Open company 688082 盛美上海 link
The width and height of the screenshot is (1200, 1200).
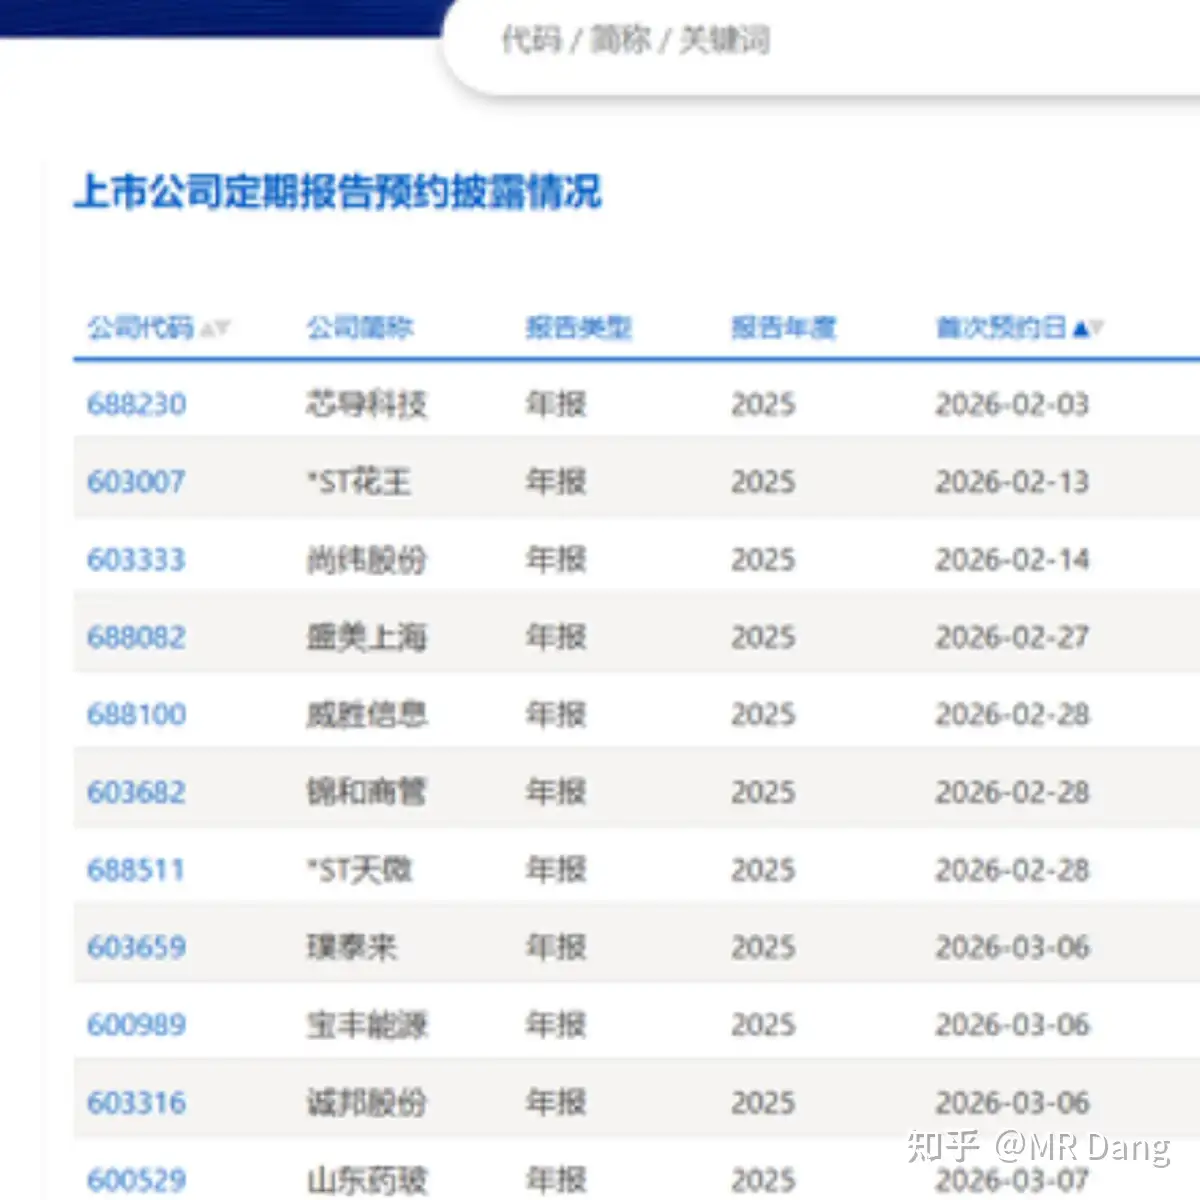[x=136, y=636]
